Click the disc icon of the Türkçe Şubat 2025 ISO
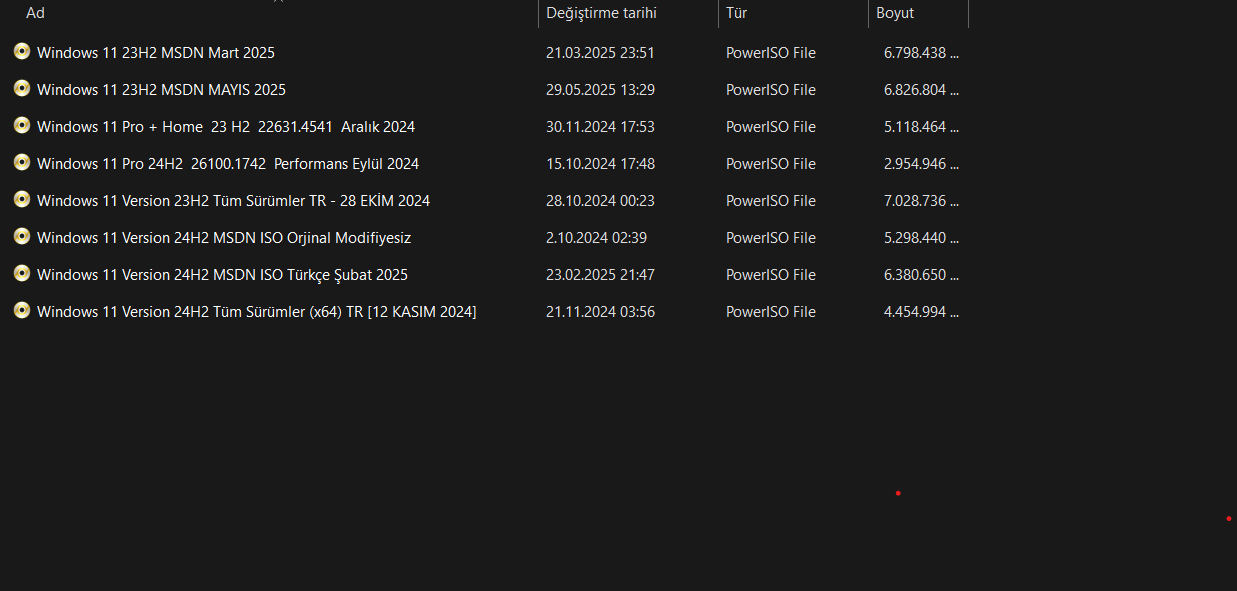 click(x=22, y=273)
